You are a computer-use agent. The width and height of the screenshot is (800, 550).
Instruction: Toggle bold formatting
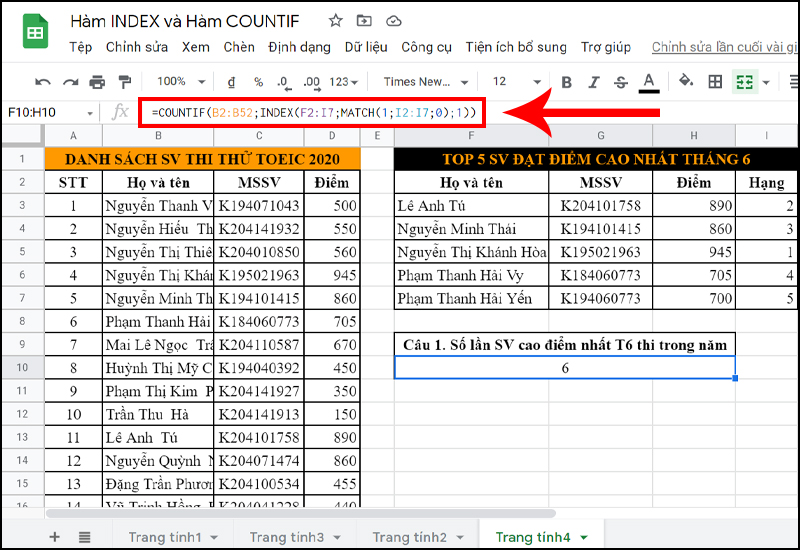tap(566, 82)
